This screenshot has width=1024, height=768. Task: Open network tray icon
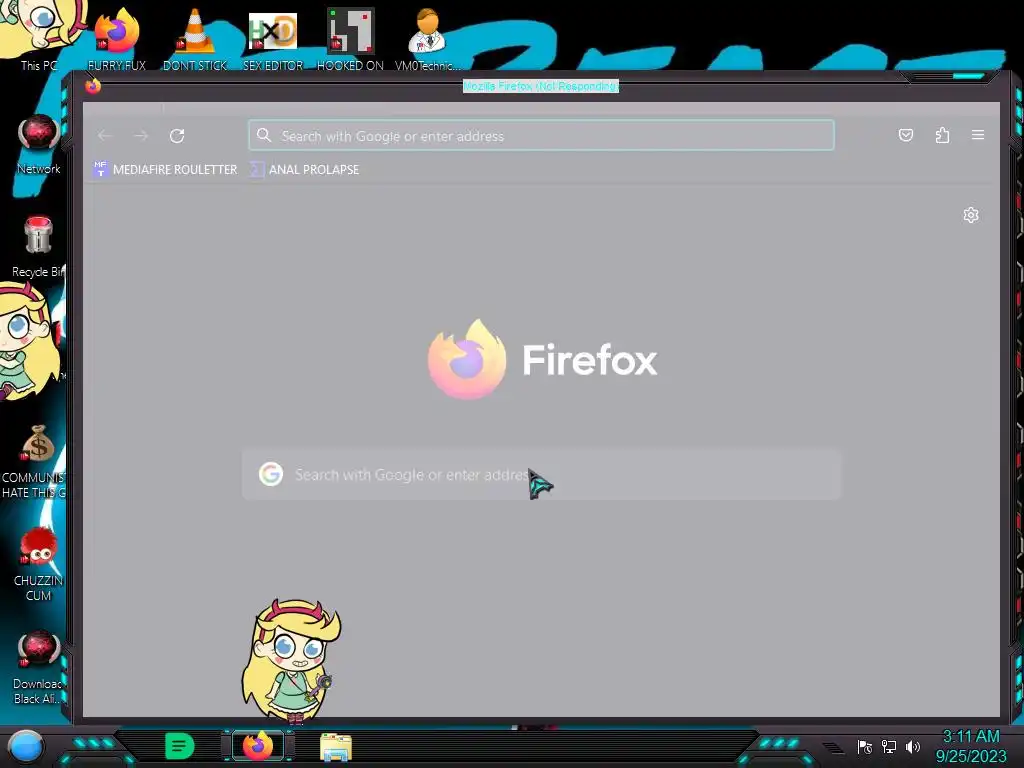tap(889, 746)
